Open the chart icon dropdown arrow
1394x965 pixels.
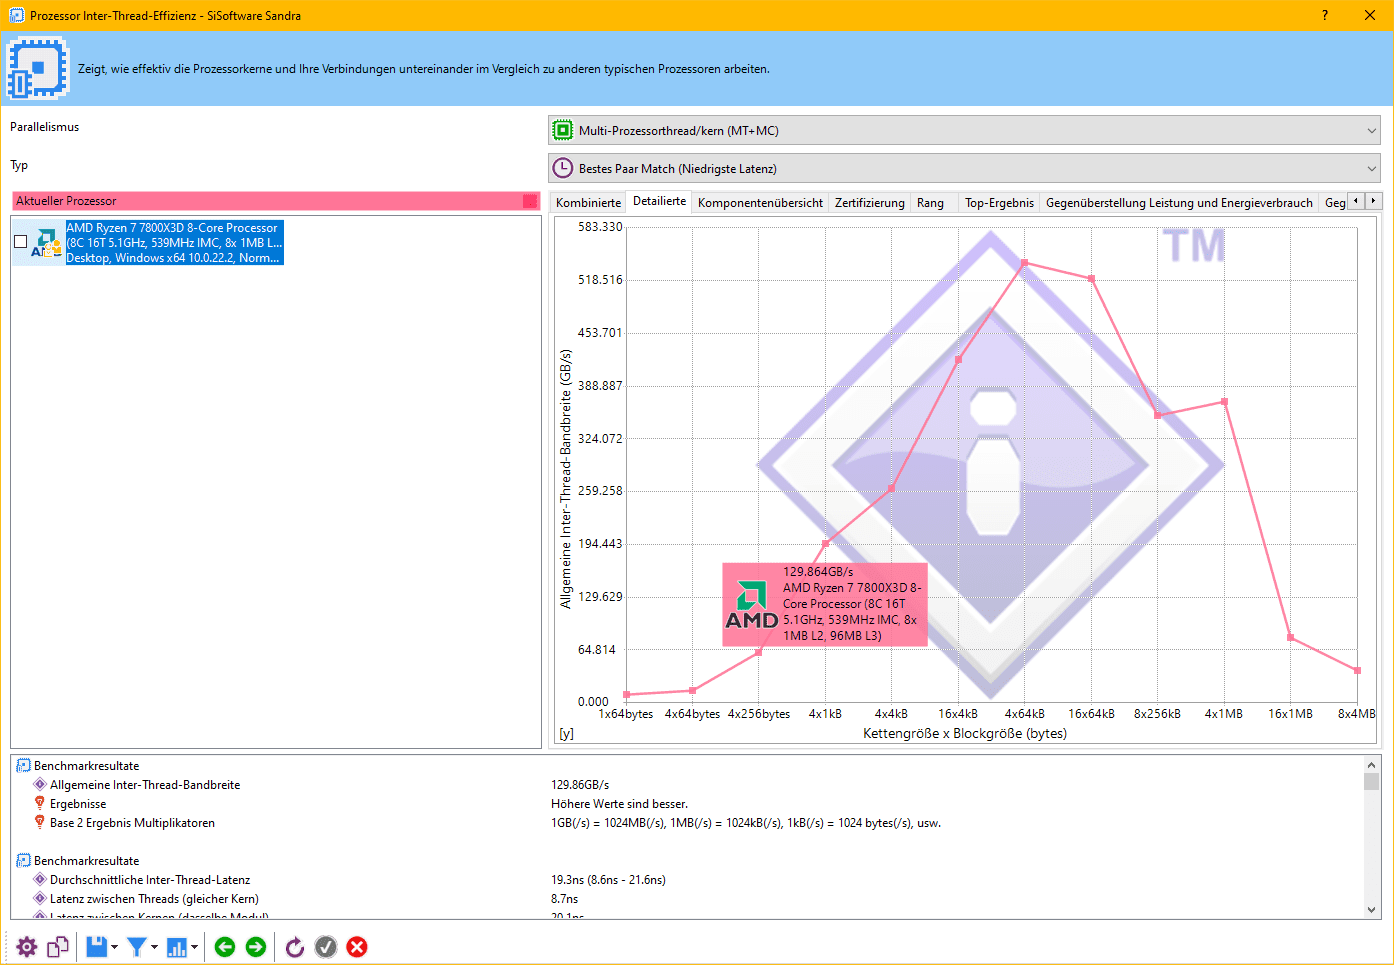(x=194, y=947)
